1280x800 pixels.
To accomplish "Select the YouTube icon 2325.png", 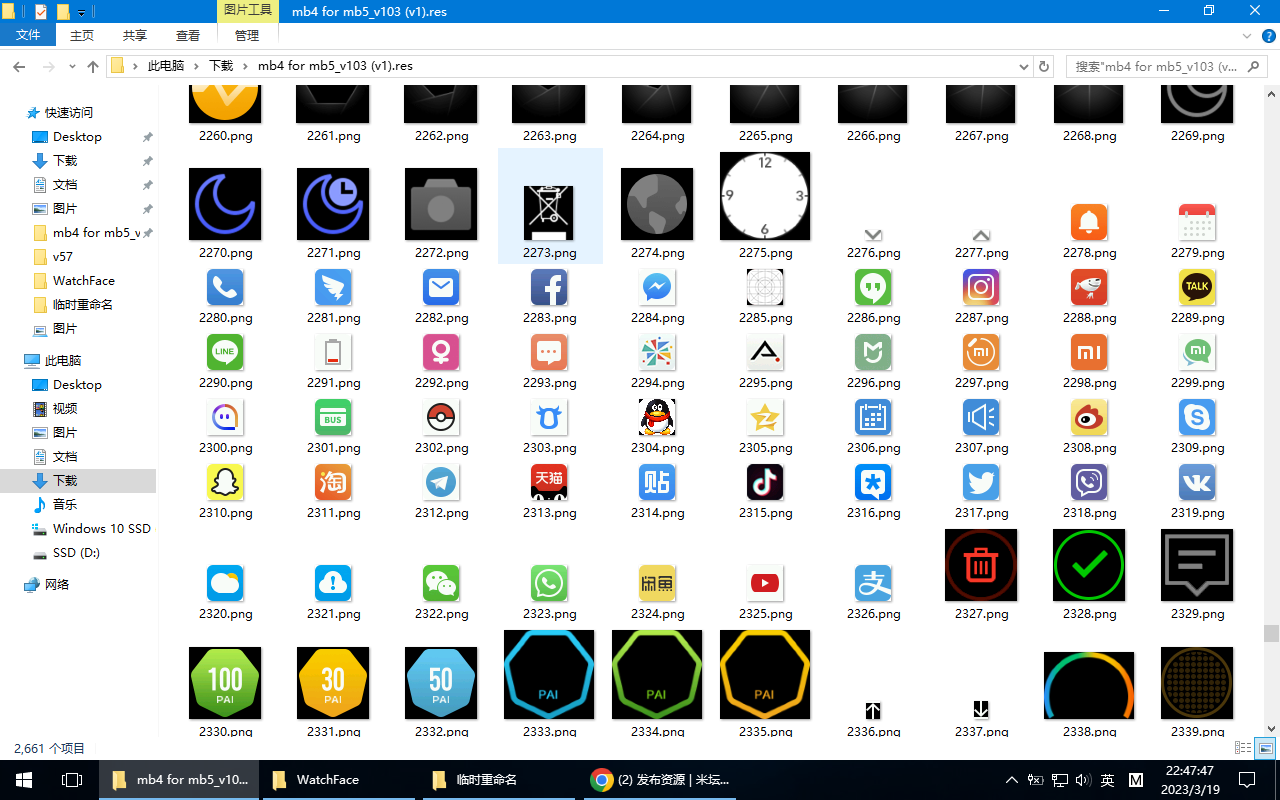I will [x=765, y=583].
